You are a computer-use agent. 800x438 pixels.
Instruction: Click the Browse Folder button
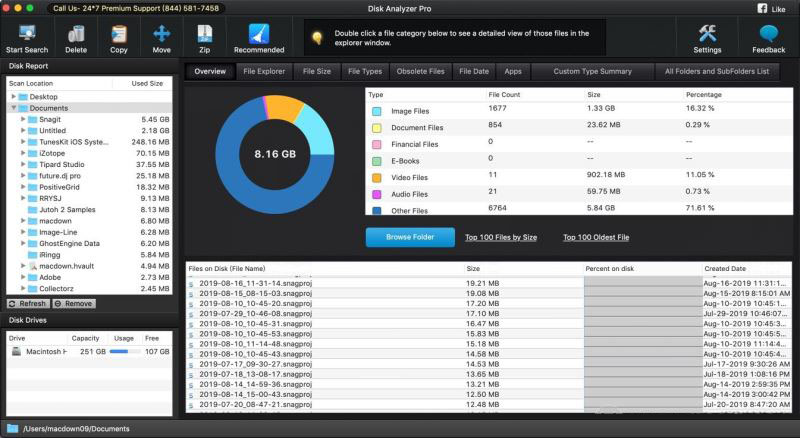tap(410, 237)
